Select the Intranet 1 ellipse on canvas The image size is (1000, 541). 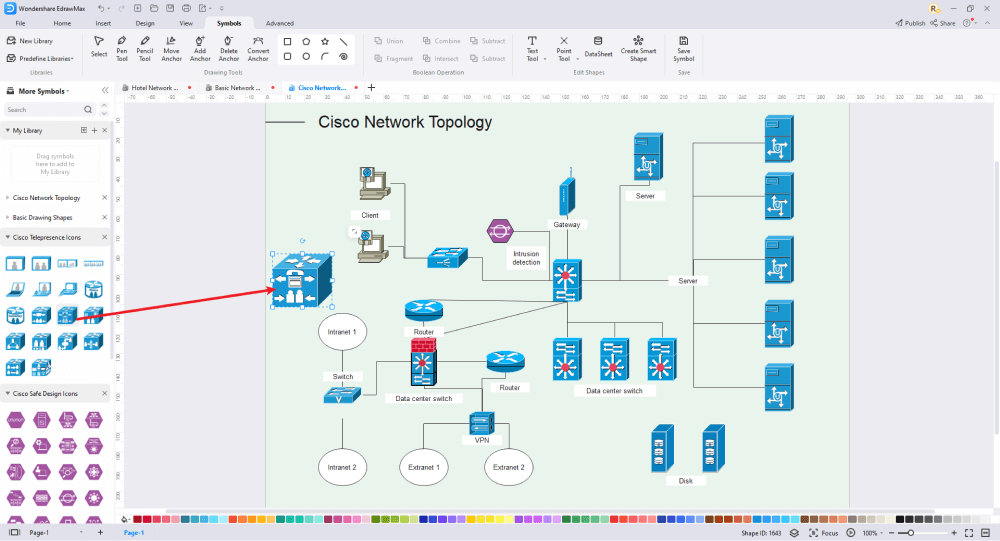pos(342,332)
